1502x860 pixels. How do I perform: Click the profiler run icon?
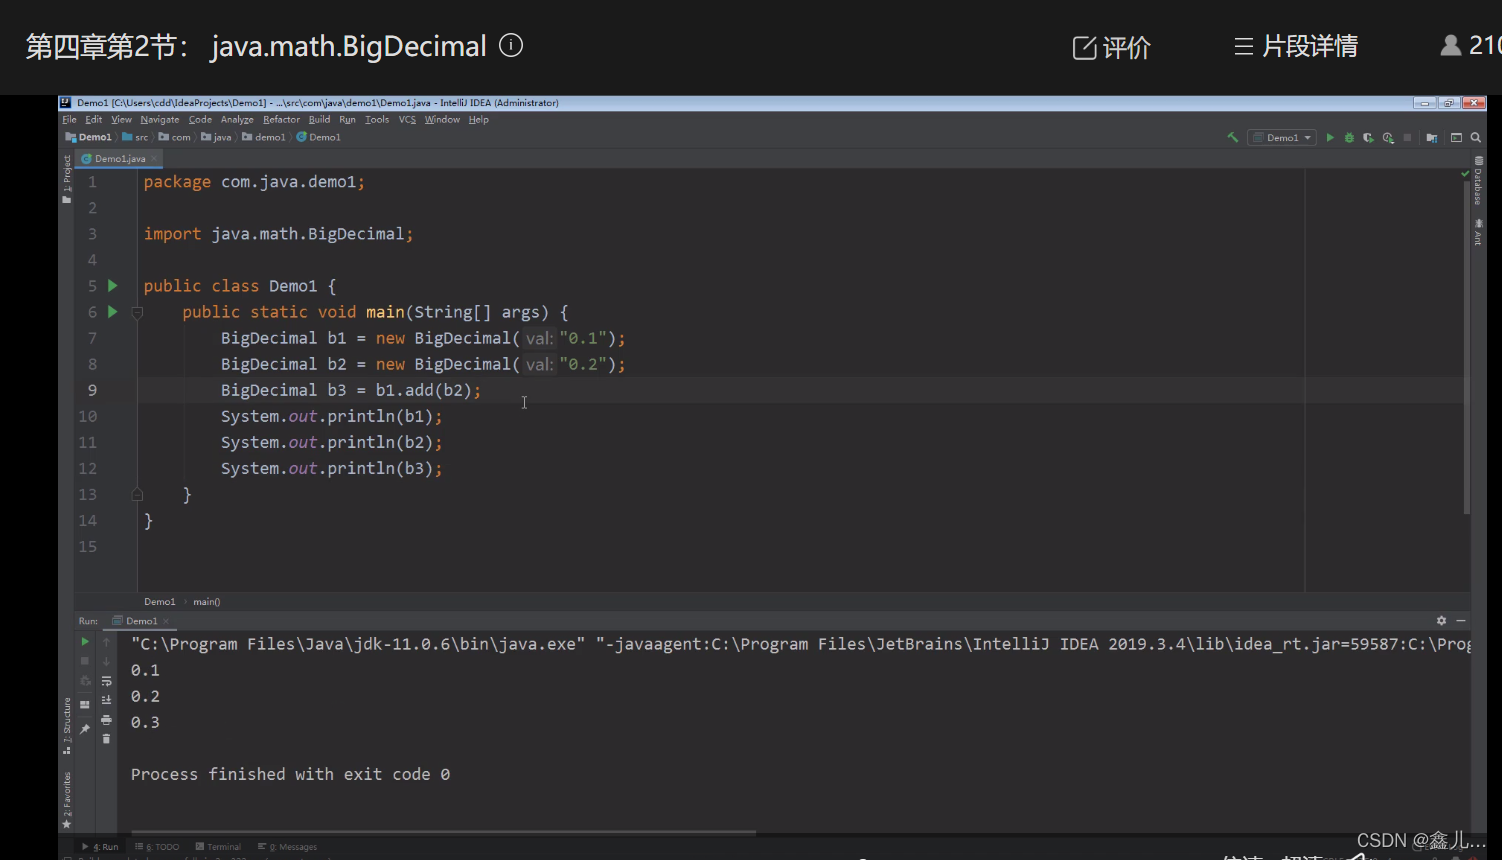pos(1388,138)
